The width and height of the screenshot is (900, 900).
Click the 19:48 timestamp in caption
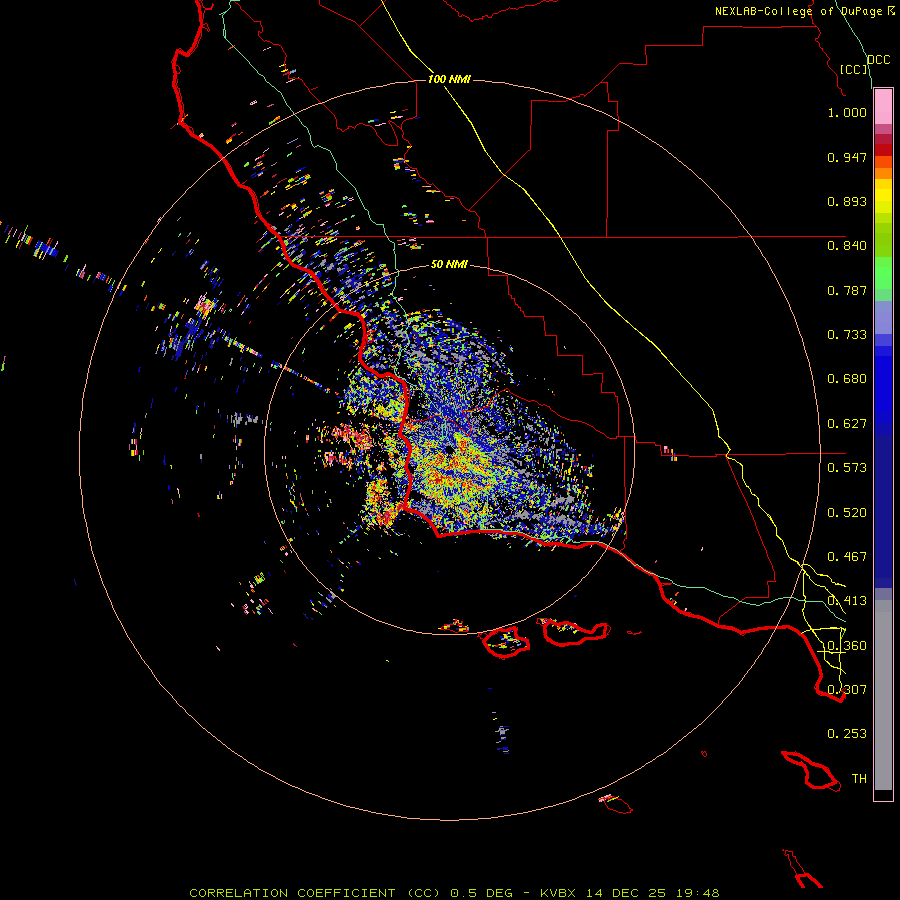(x=699, y=893)
